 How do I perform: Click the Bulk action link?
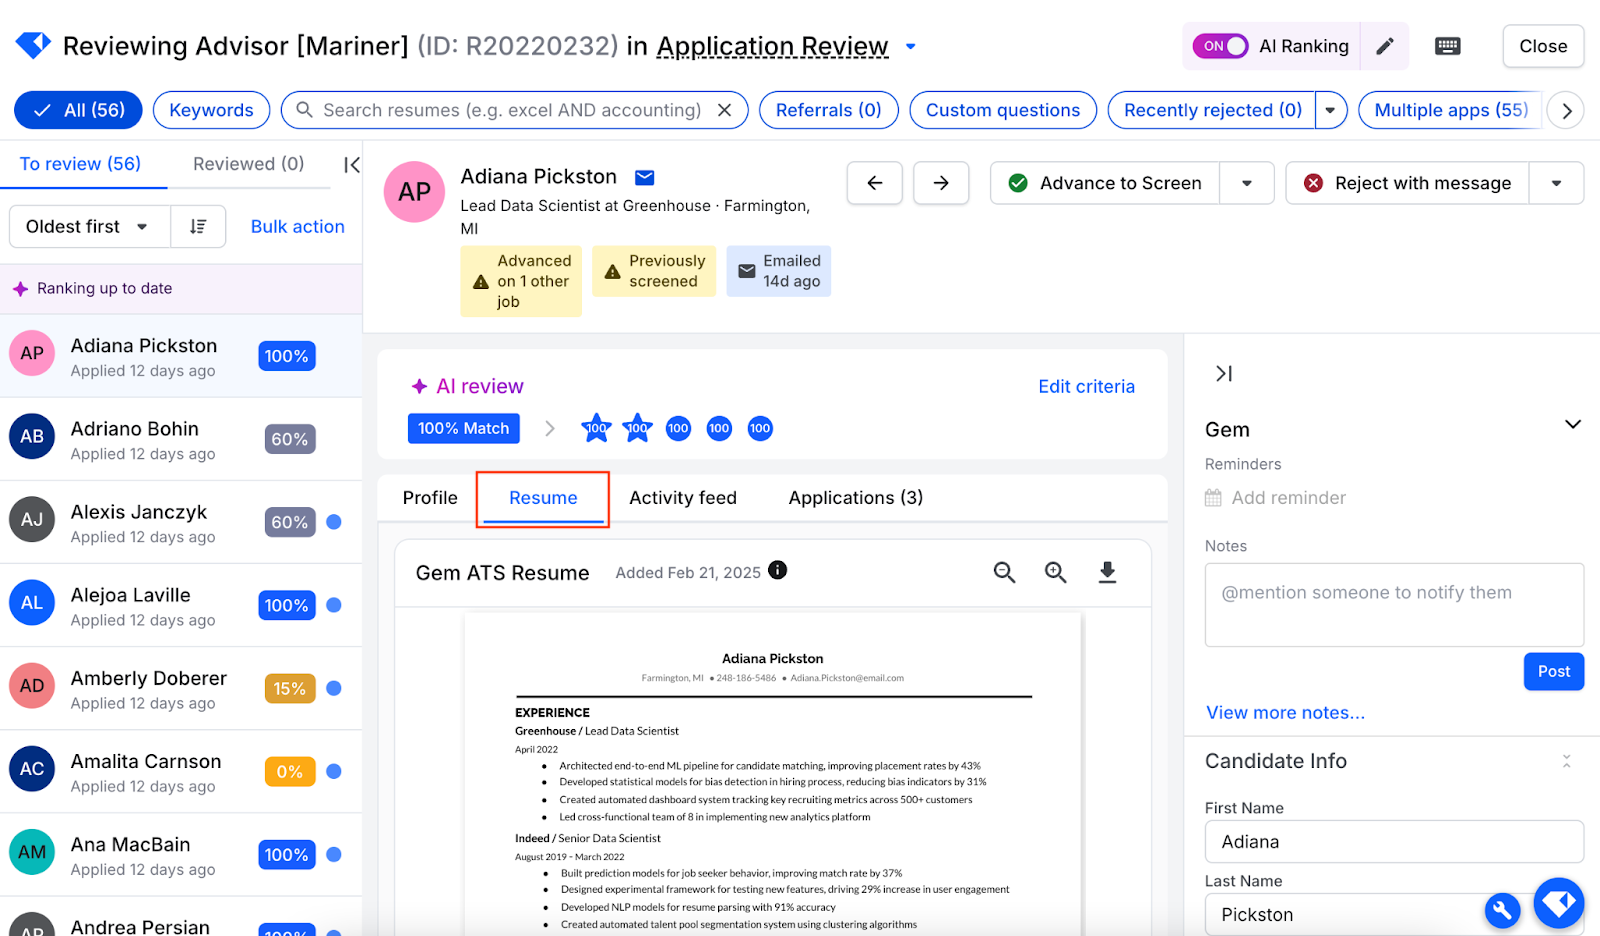(297, 227)
